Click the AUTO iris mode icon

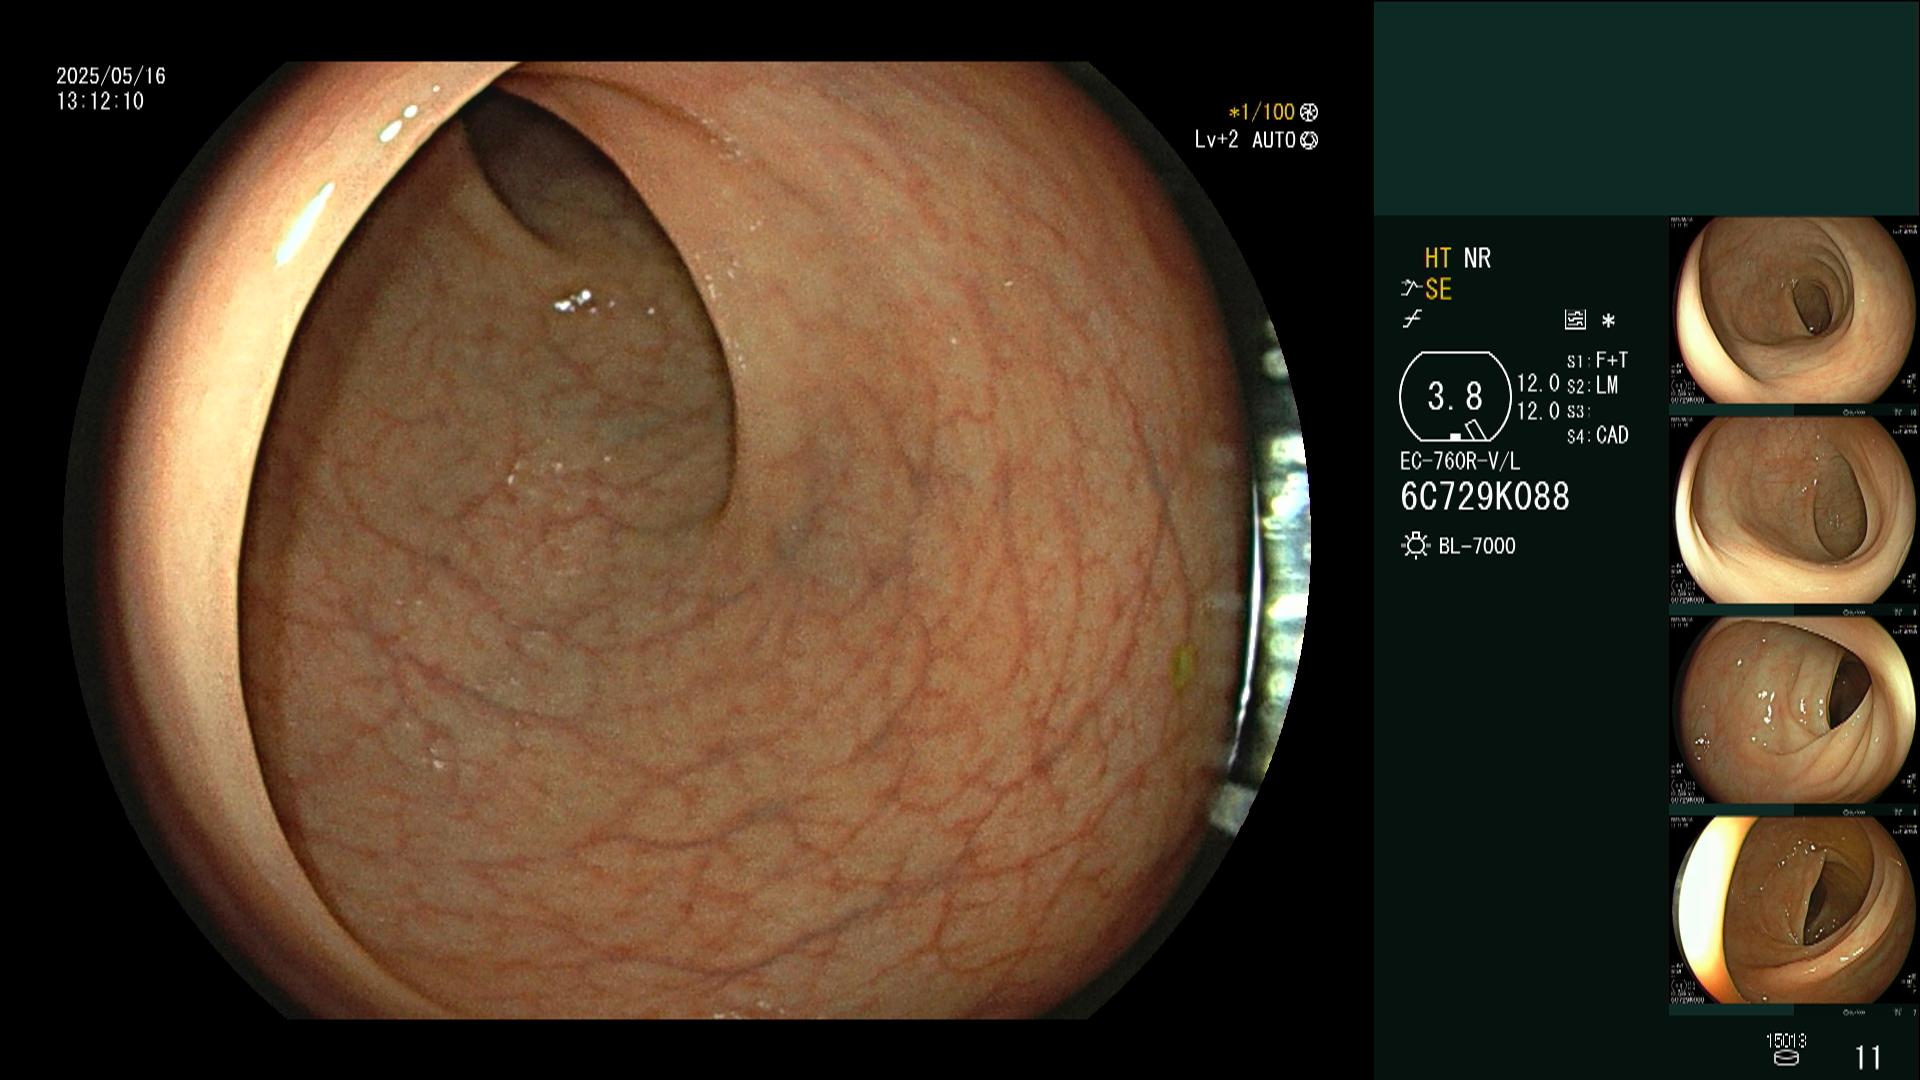(1309, 141)
